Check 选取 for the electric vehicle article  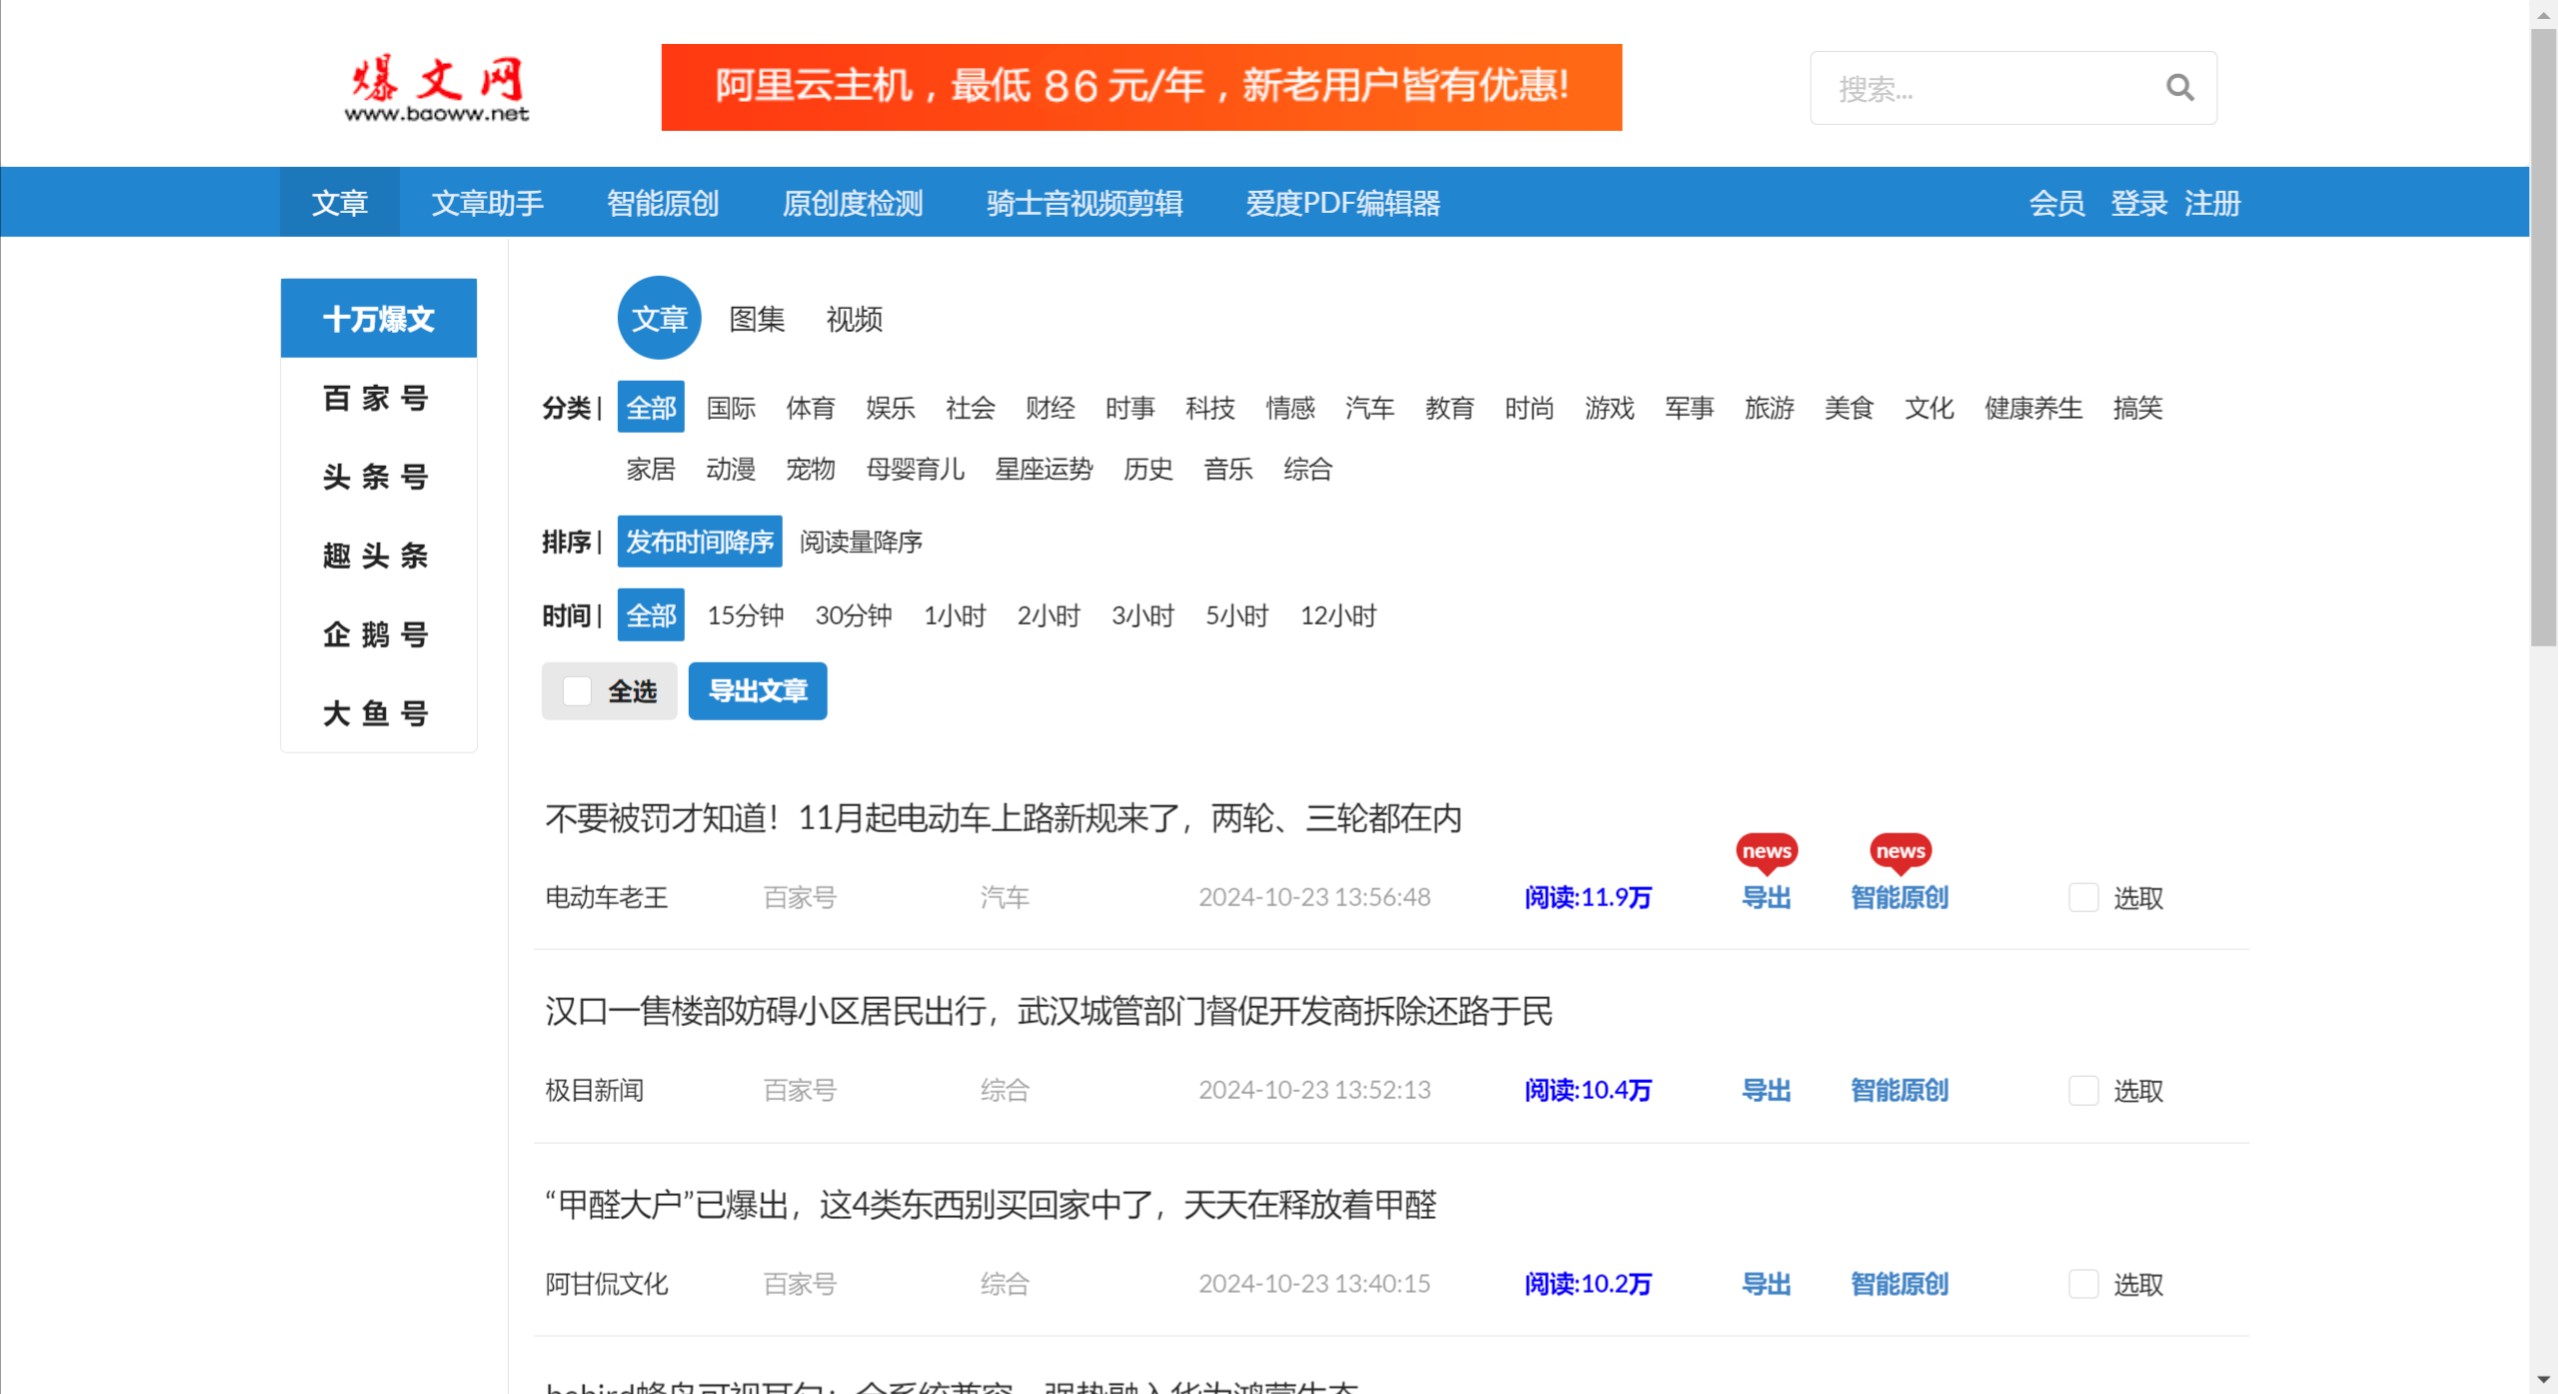coord(2084,898)
